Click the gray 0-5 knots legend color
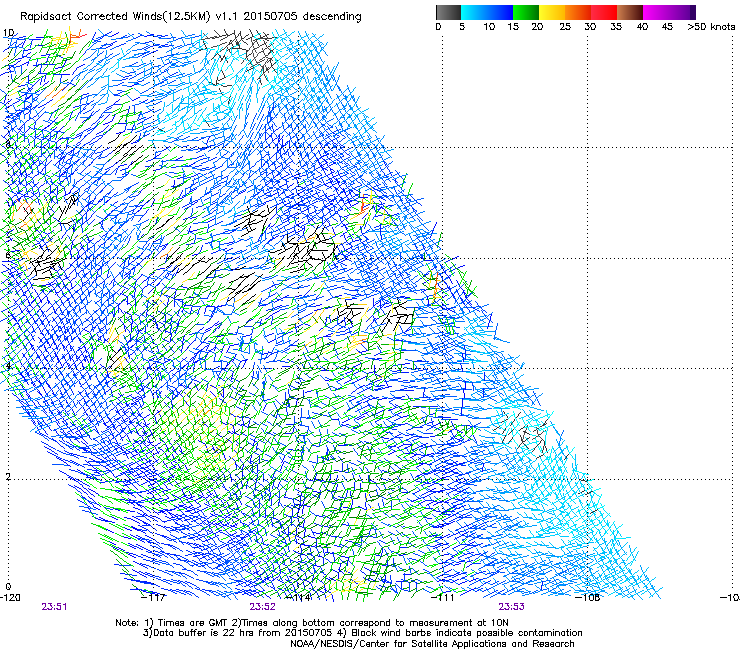Screen dimensions: 740x650 448,12
